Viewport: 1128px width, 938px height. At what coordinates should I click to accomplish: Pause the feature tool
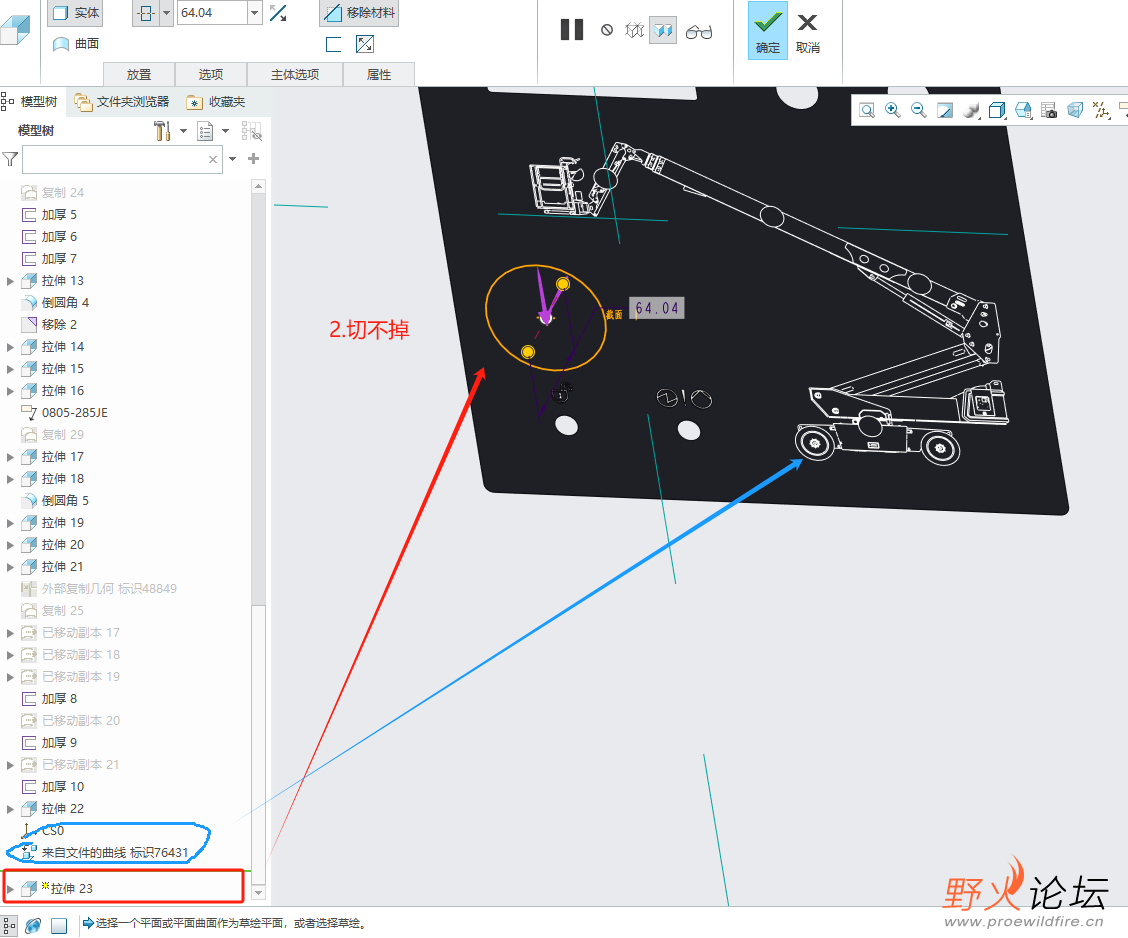pos(572,29)
